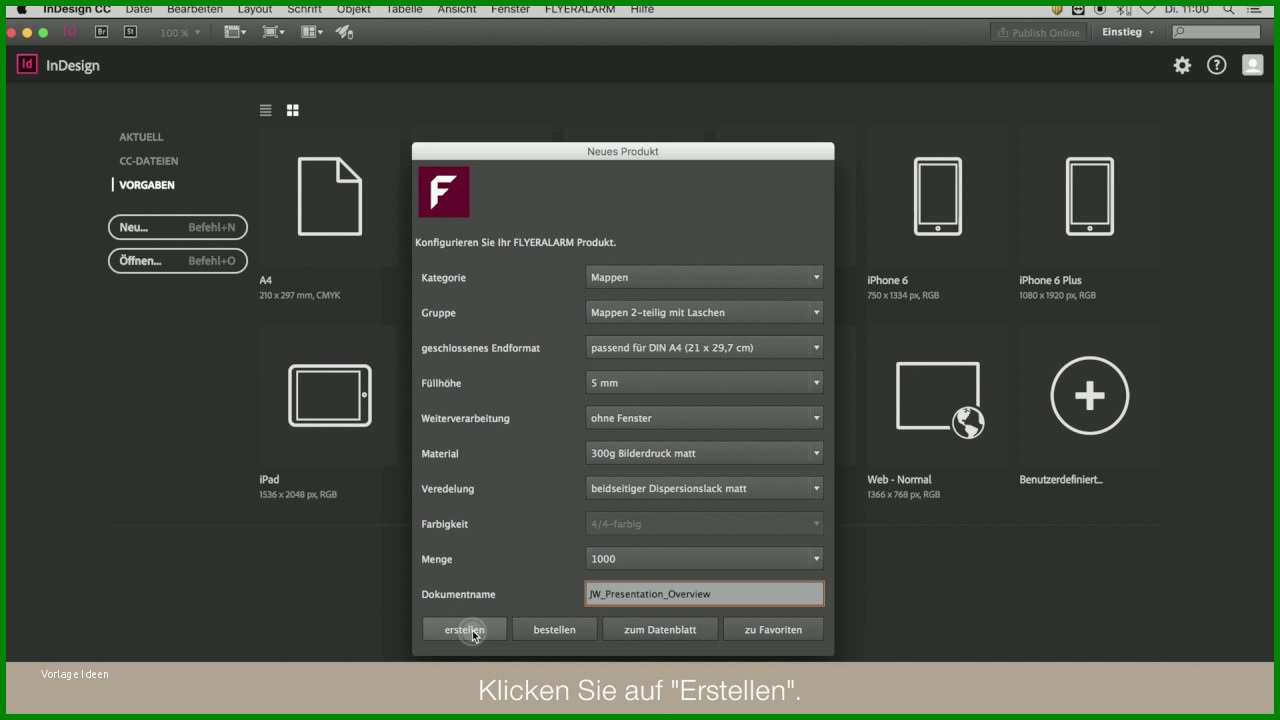
Task: Click the erstellen button
Action: pos(464,629)
